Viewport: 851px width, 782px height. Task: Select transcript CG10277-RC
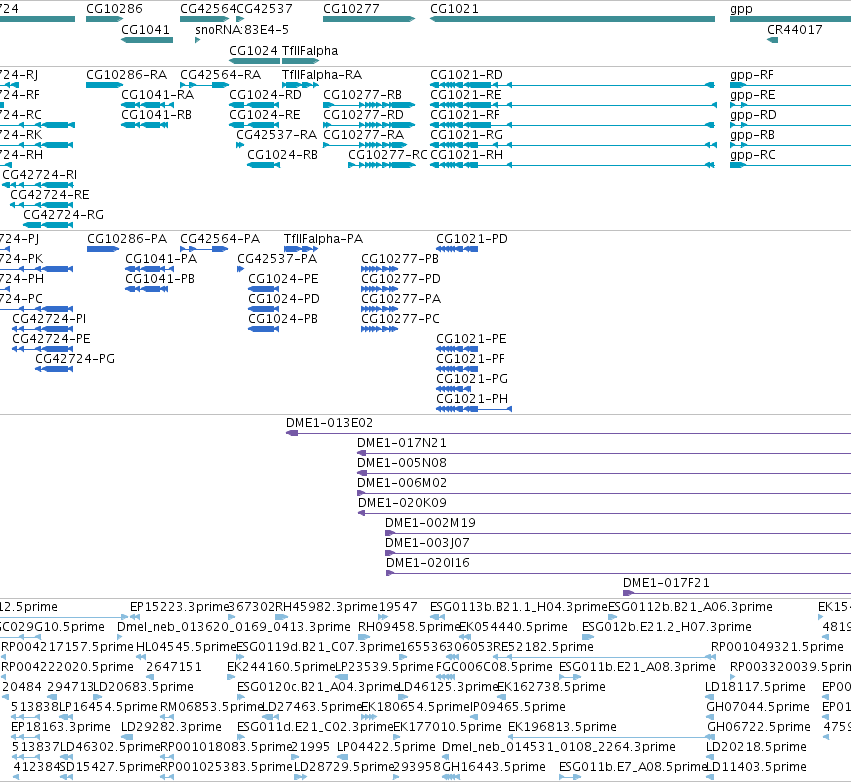388,155
